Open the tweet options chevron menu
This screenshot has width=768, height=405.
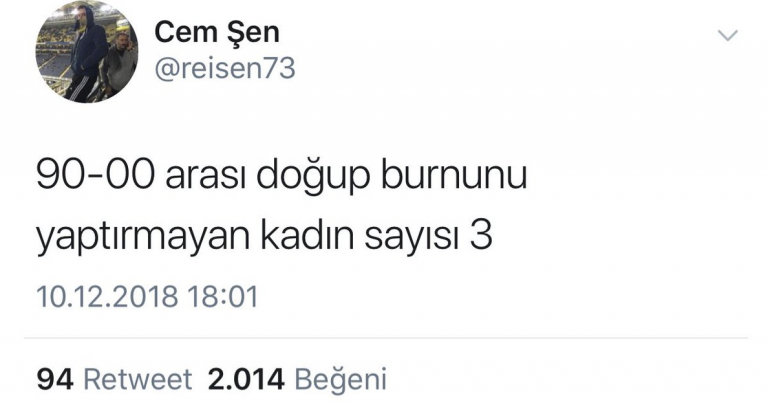727,36
